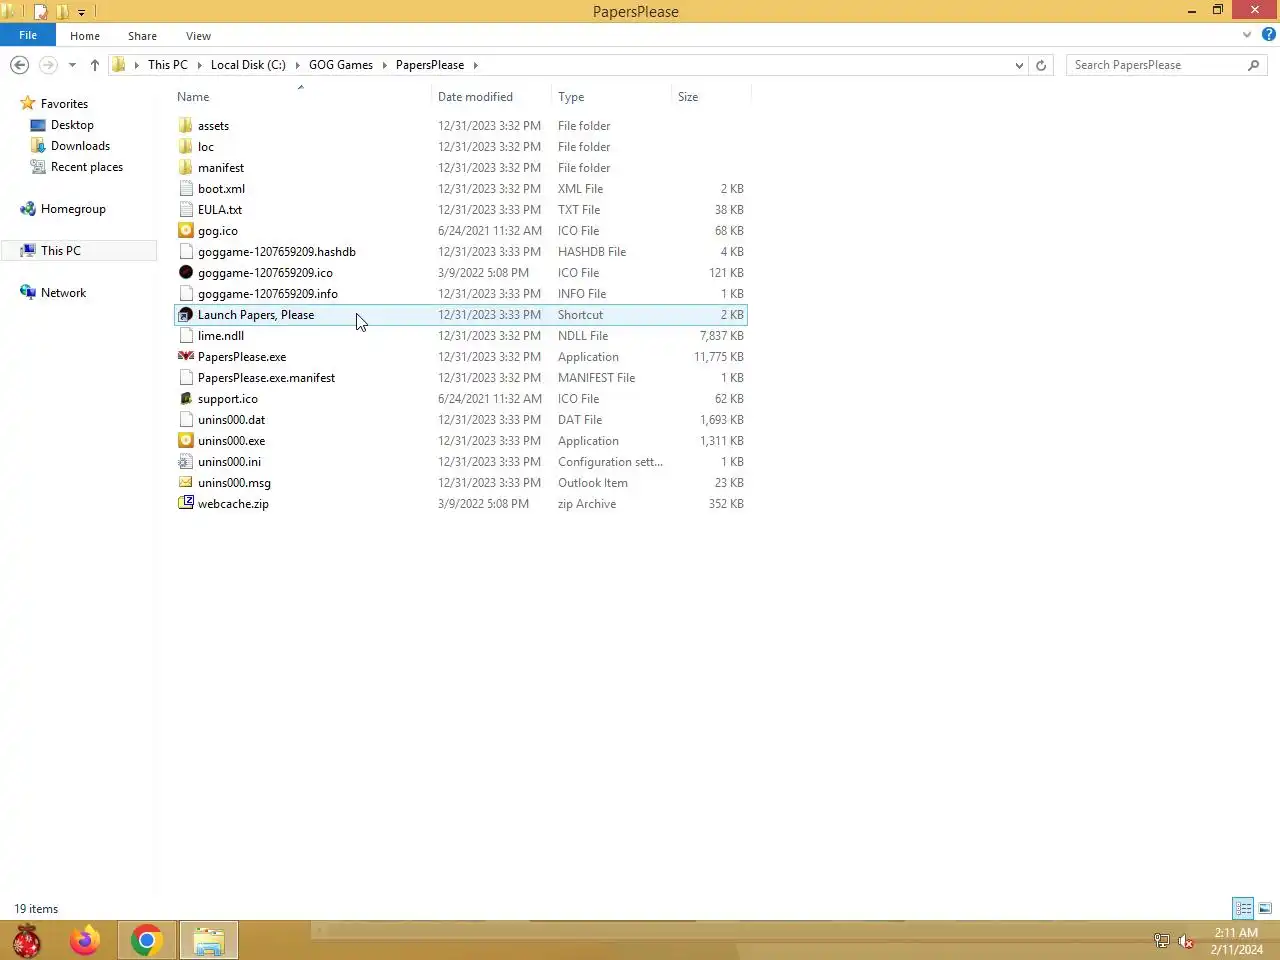Select goggame-1207659209.hashdb file name
Image resolution: width=1280 pixels, height=960 pixels.
click(277, 252)
